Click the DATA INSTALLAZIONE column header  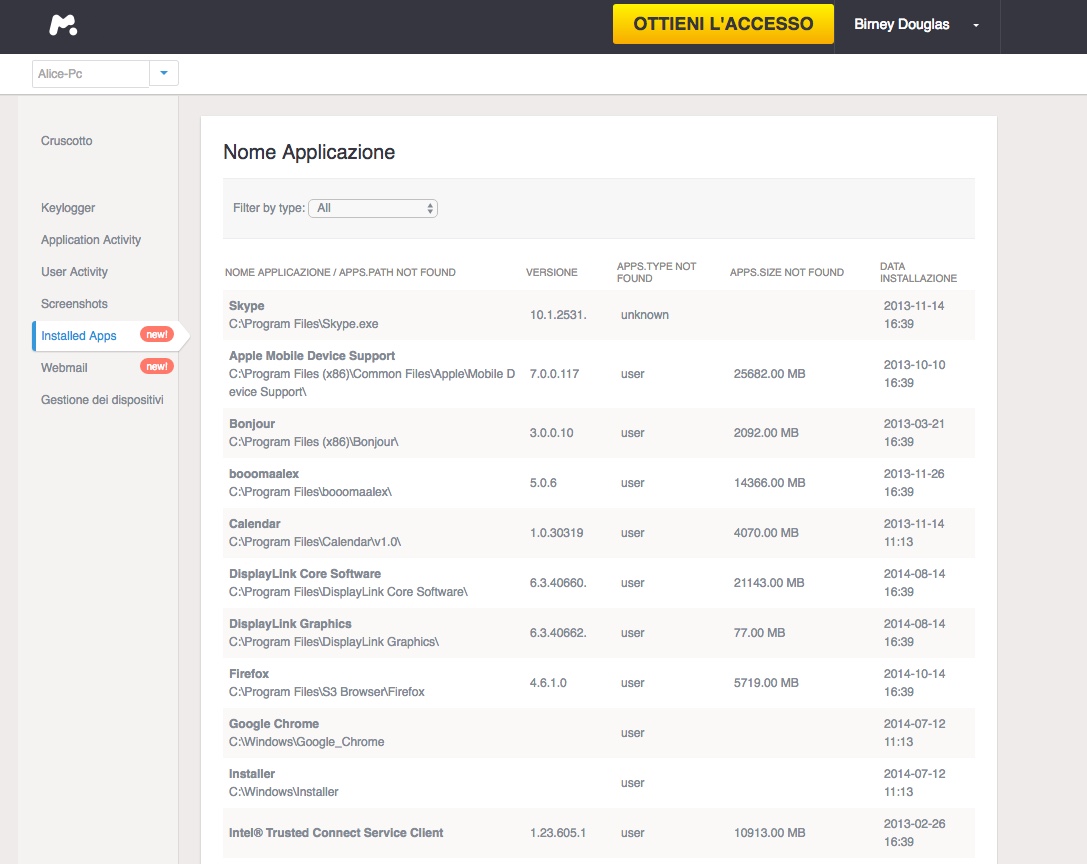click(918, 272)
